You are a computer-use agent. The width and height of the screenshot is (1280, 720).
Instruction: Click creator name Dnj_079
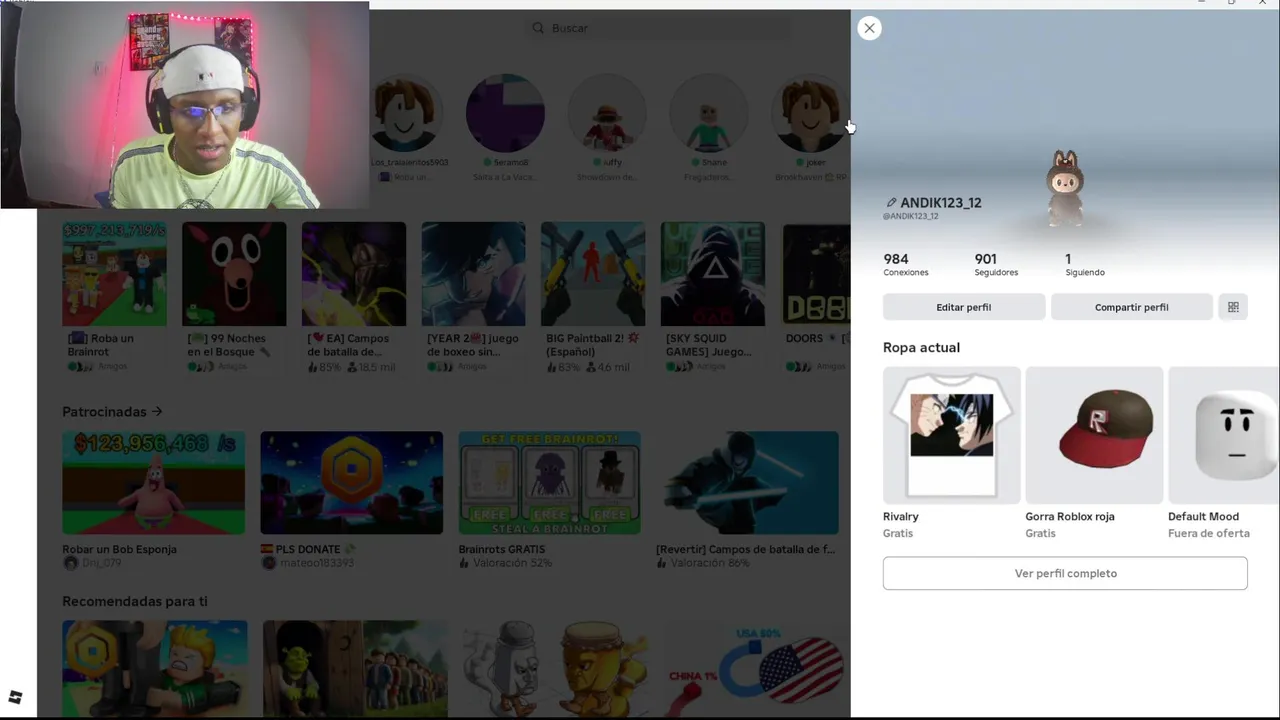coord(101,563)
